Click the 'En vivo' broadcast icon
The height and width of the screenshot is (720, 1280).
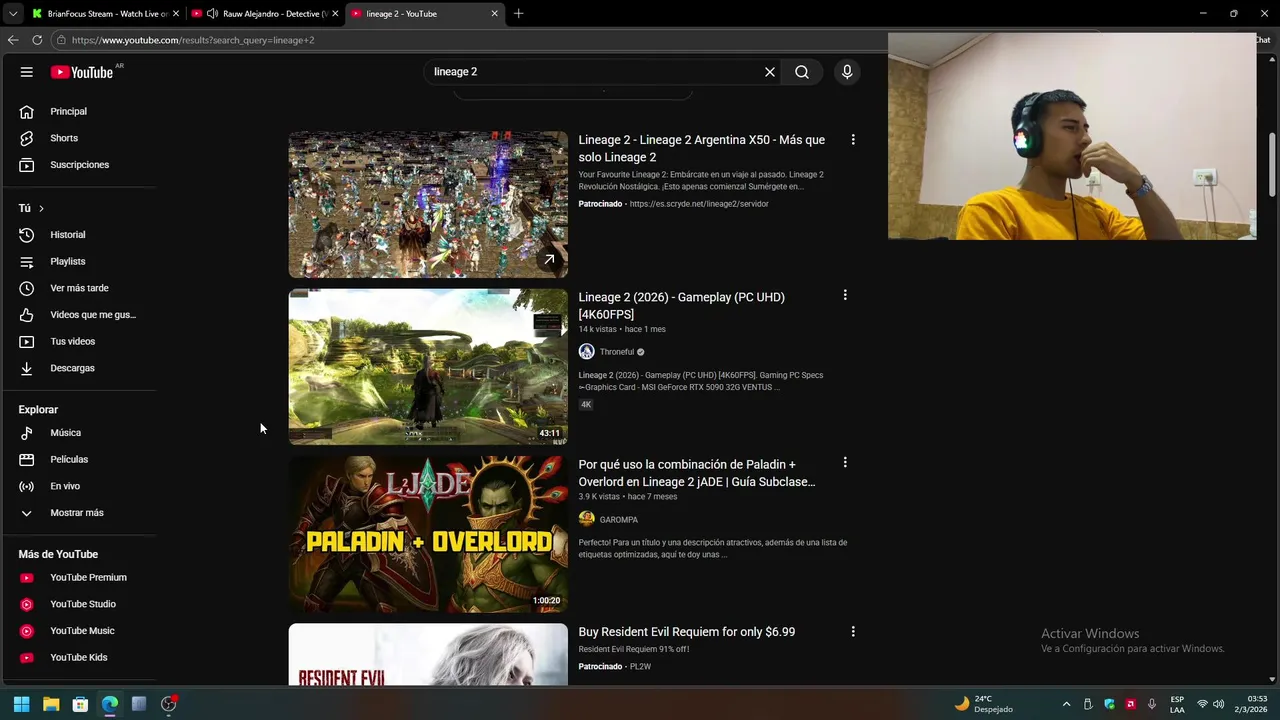[x=27, y=486]
